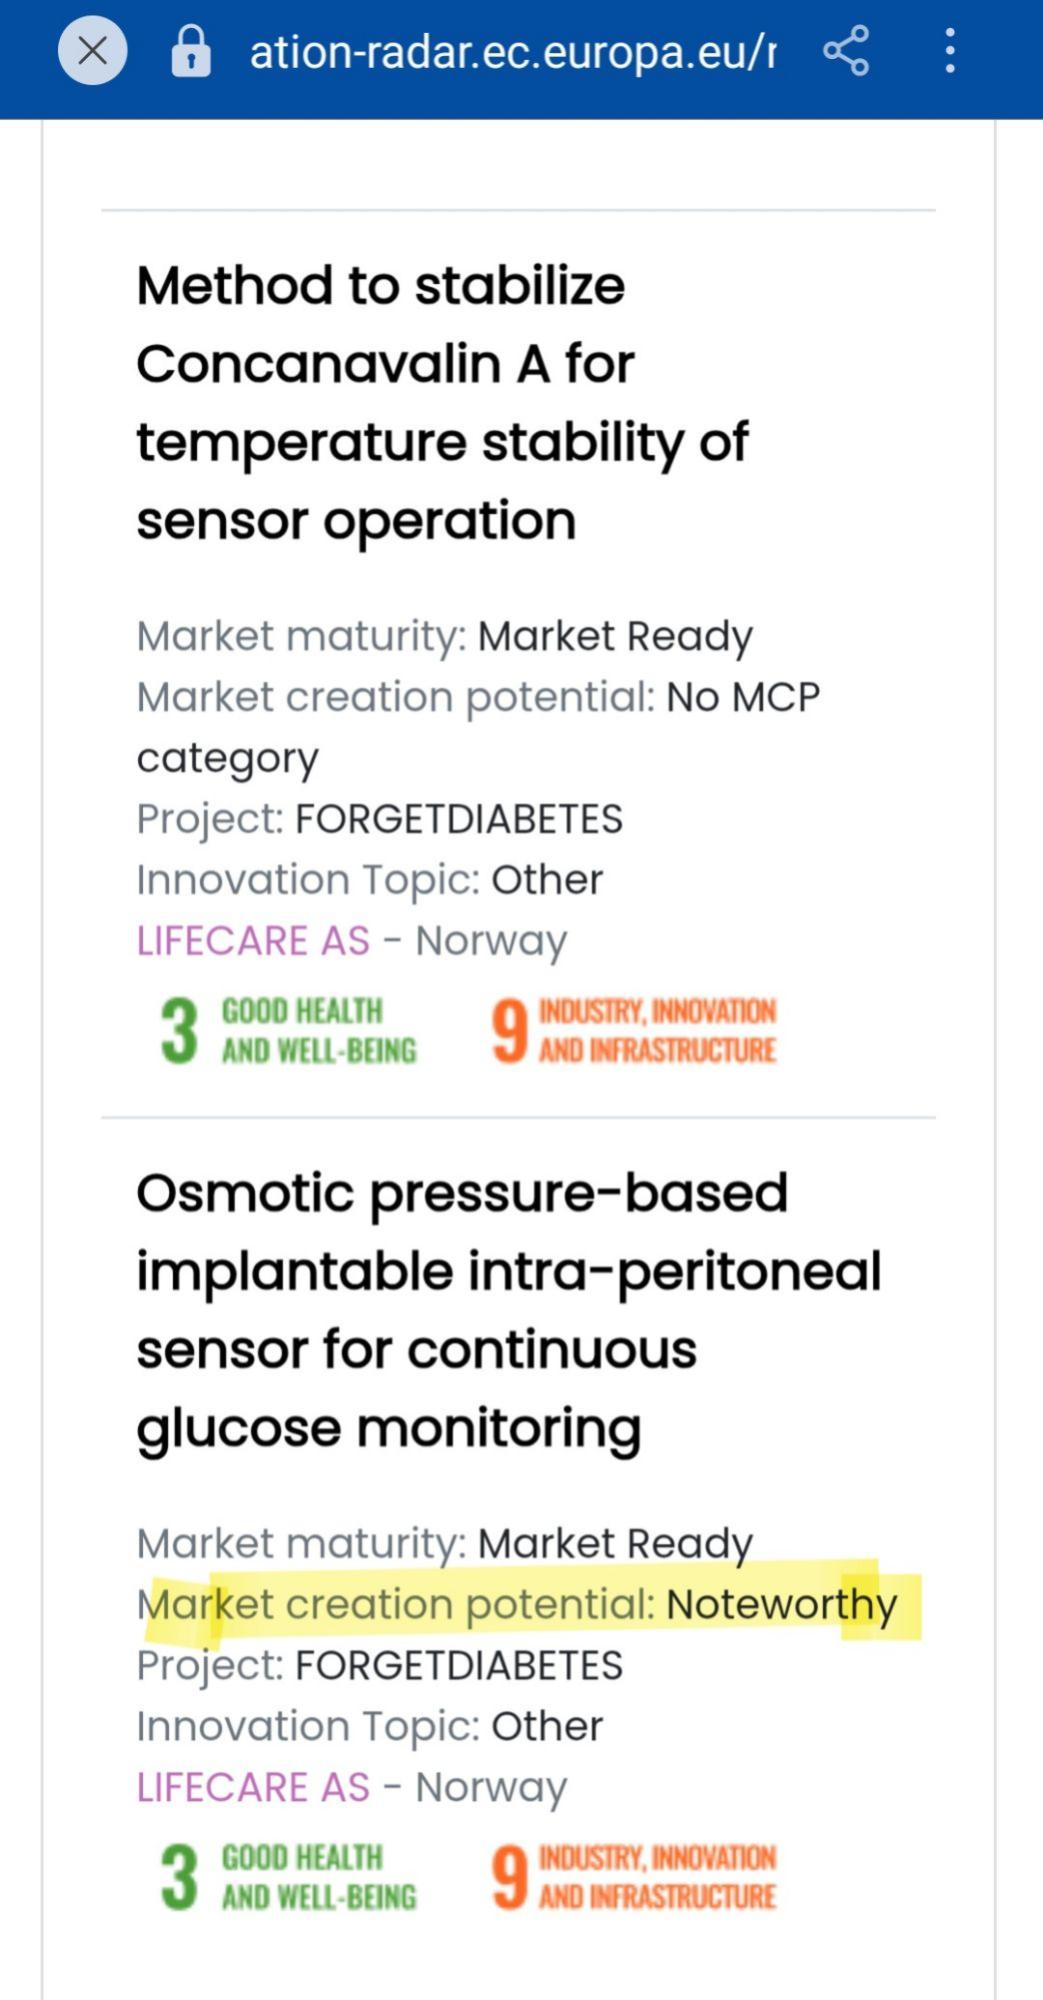
Task: Tap "Market Ready" maturity in the osmotic entry
Action: [x=614, y=1543]
